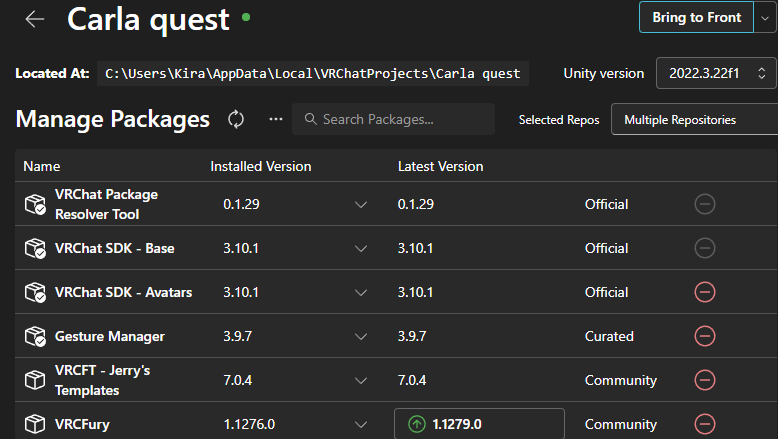Open the Multiple Repositories dropdown
Image resolution: width=778 pixels, height=439 pixels.
[694, 119]
